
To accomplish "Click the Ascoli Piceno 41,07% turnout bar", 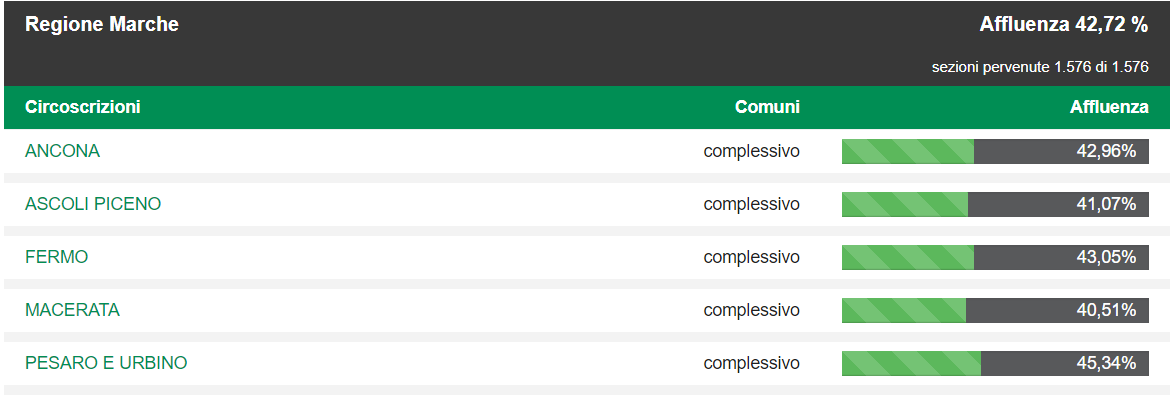I will point(995,204).
